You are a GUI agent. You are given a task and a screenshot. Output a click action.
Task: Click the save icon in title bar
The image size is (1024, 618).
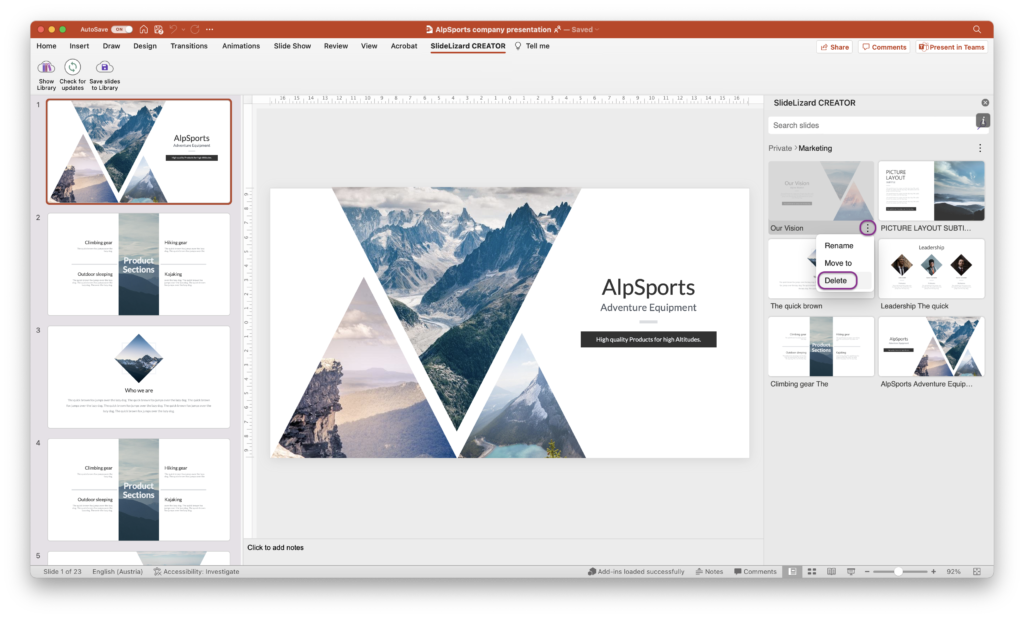[159, 29]
